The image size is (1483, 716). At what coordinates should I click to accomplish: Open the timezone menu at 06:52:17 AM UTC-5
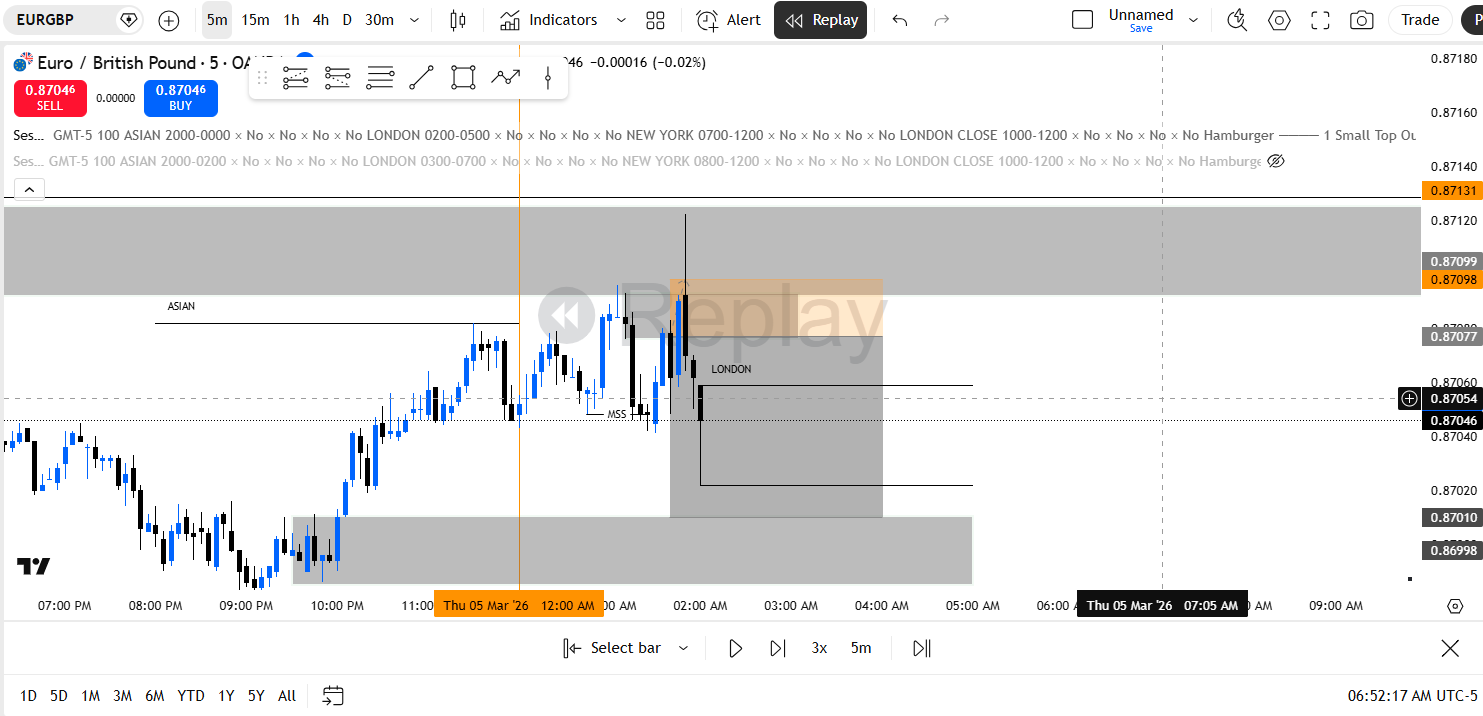pyautogui.click(x=1413, y=696)
